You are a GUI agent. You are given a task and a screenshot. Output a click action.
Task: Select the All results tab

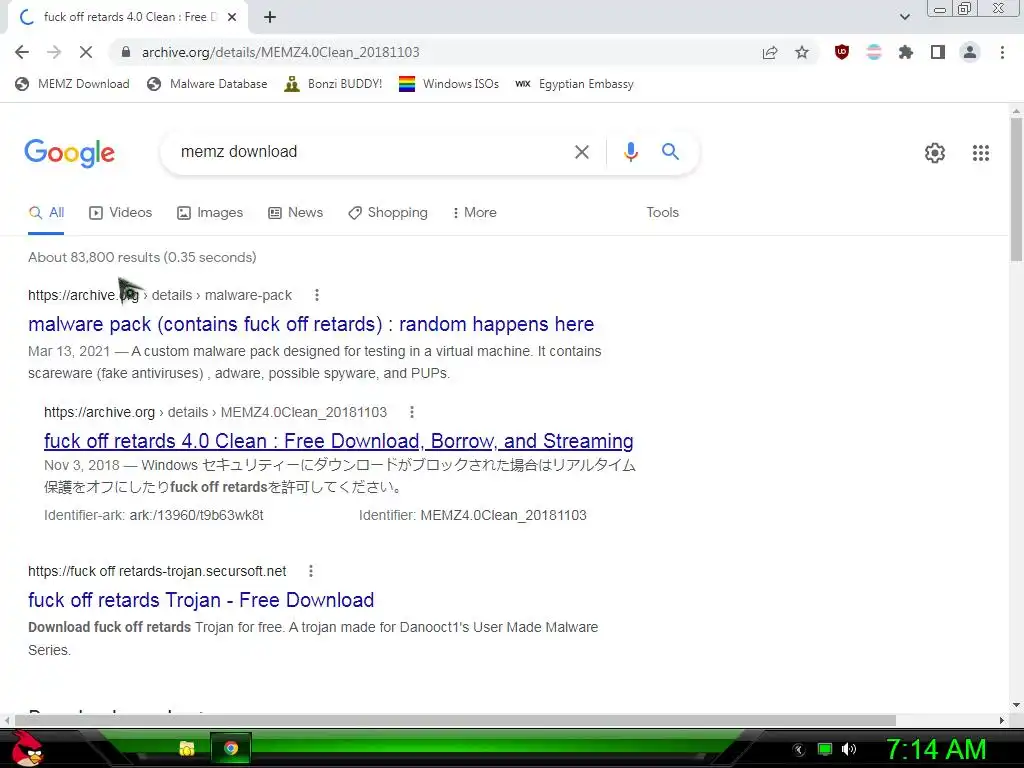[x=46, y=213]
